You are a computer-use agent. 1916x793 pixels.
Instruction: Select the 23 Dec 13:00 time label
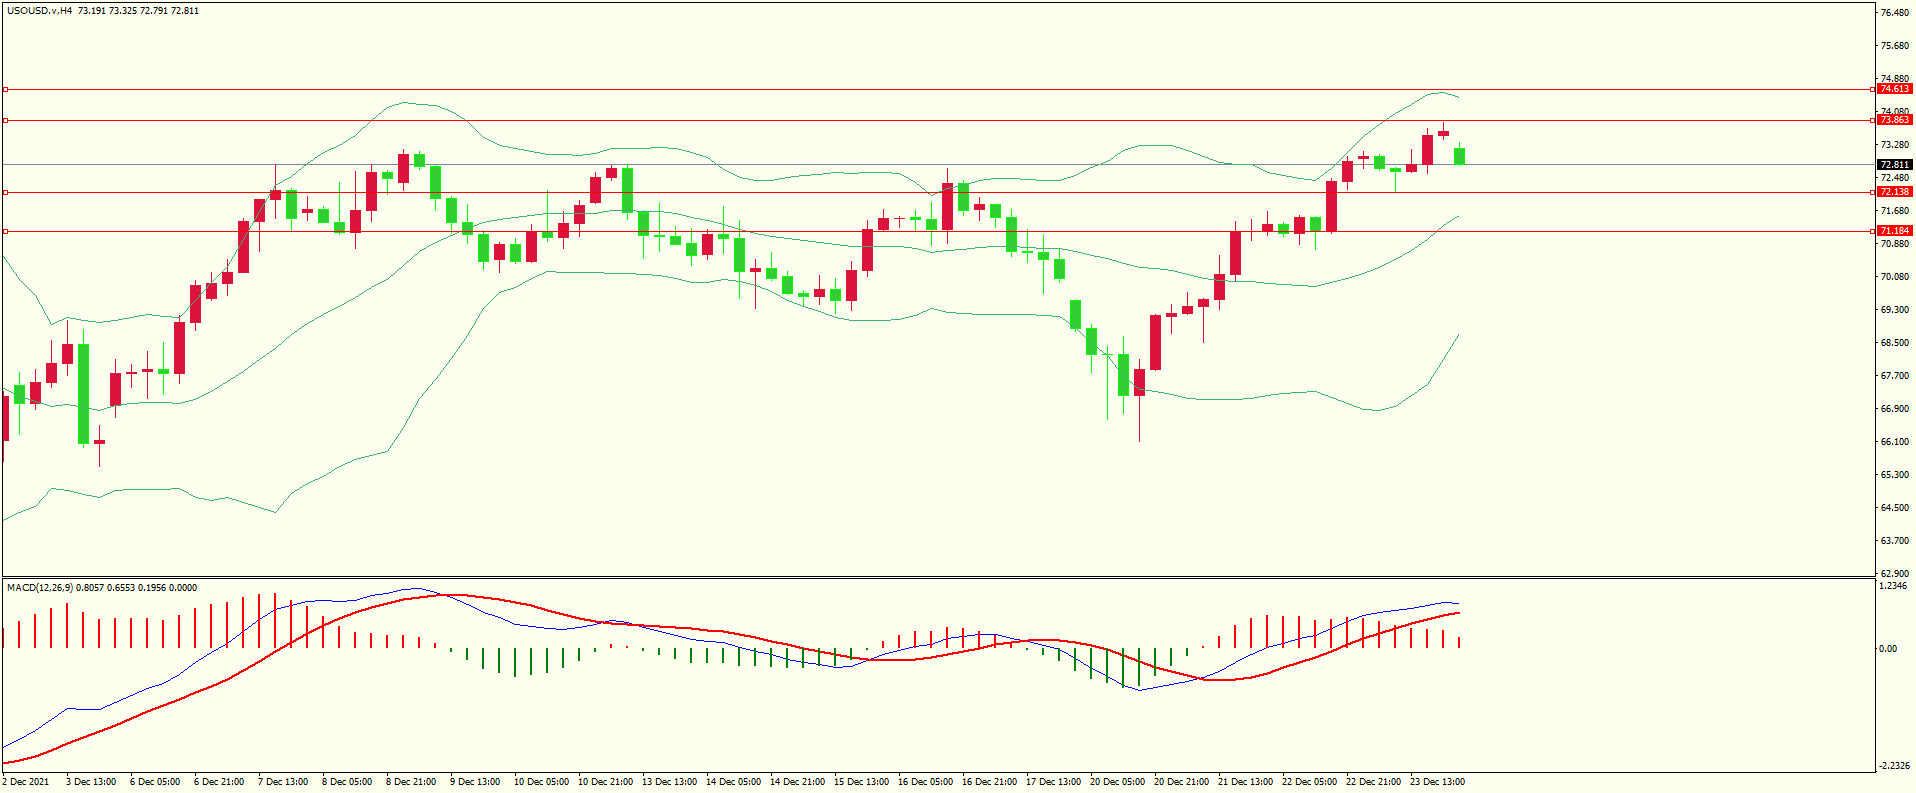pos(1437,782)
